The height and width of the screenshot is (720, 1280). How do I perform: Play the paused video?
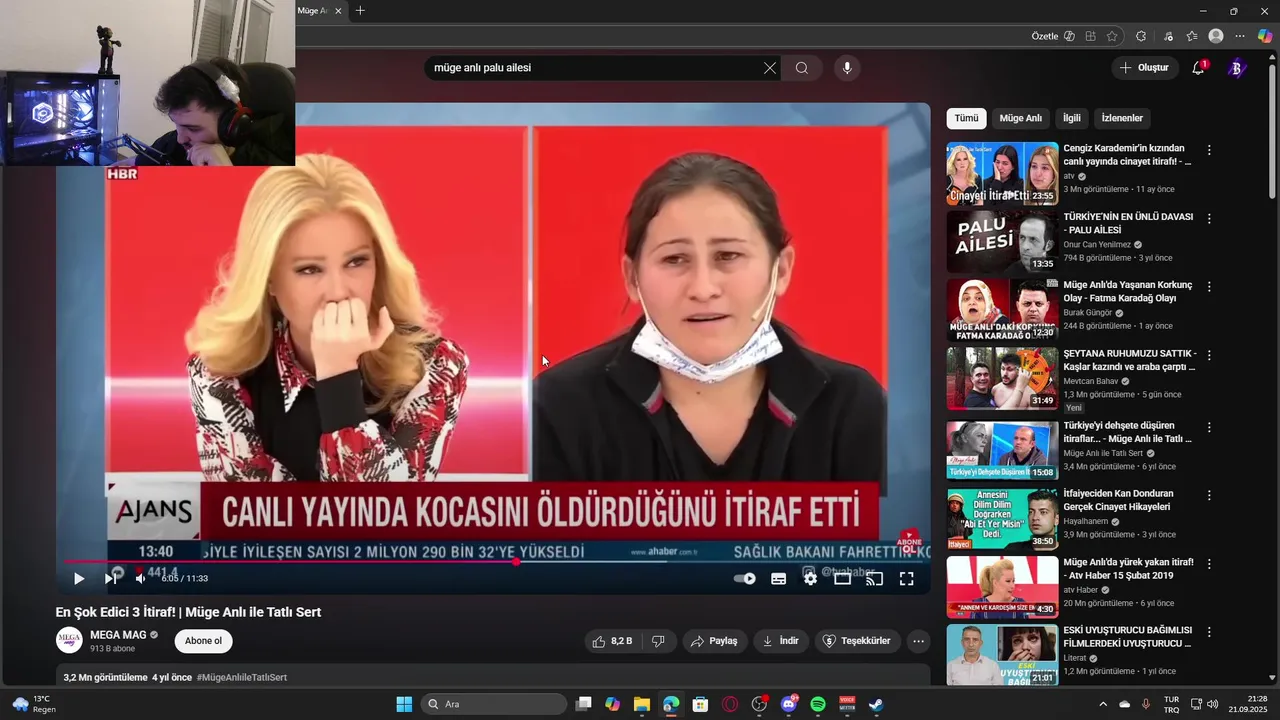(x=79, y=578)
